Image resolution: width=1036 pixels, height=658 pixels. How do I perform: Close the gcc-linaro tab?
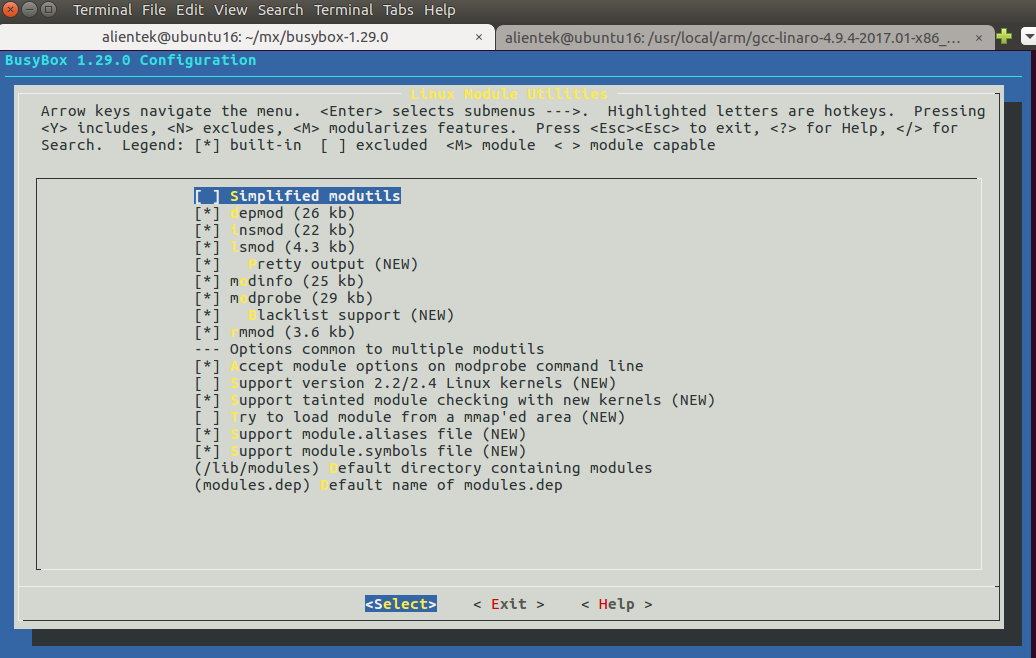point(979,38)
